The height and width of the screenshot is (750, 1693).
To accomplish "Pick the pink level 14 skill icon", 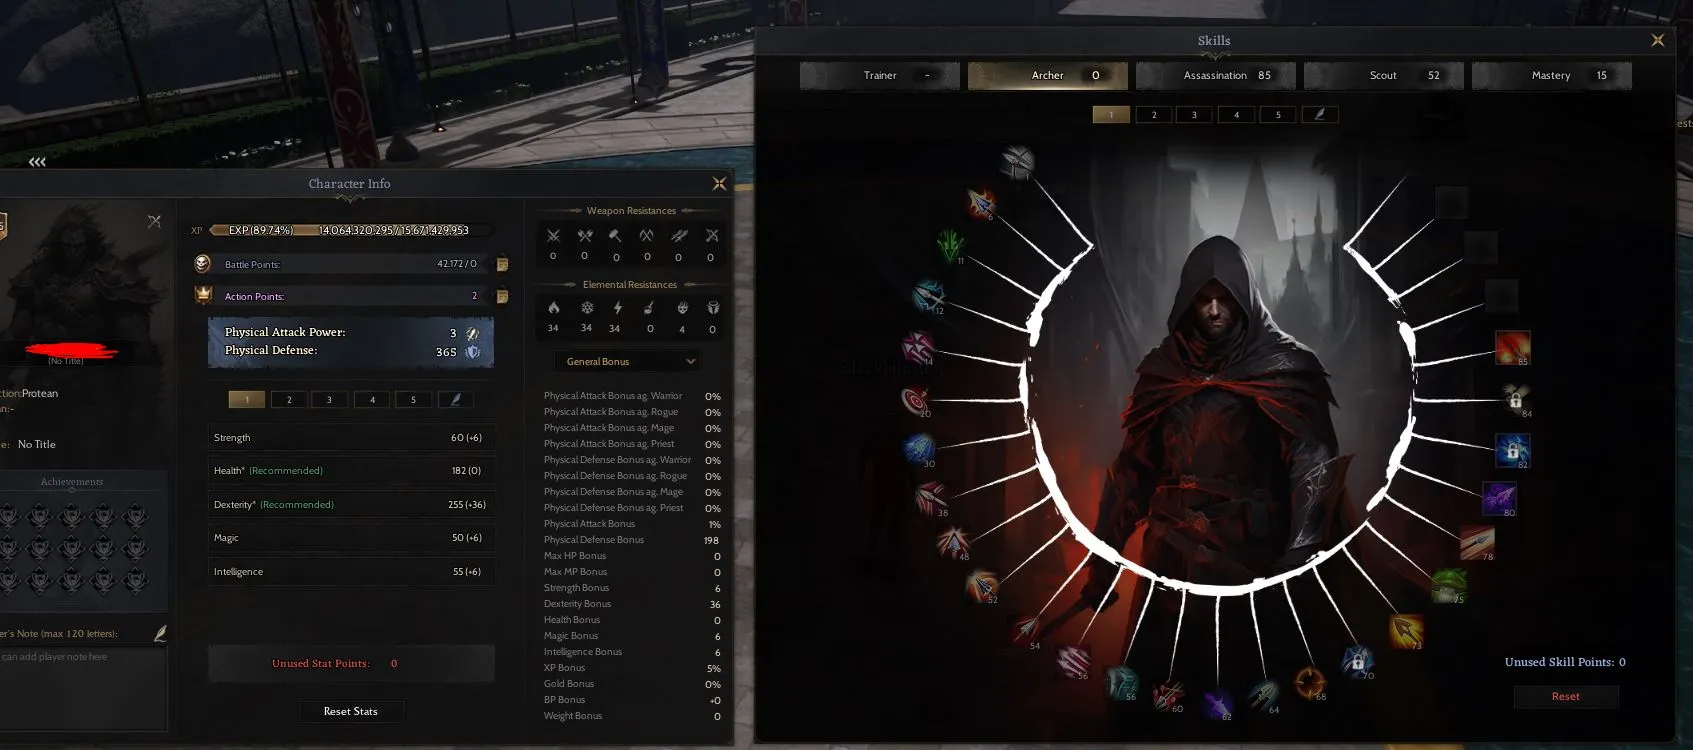I will tap(917, 348).
